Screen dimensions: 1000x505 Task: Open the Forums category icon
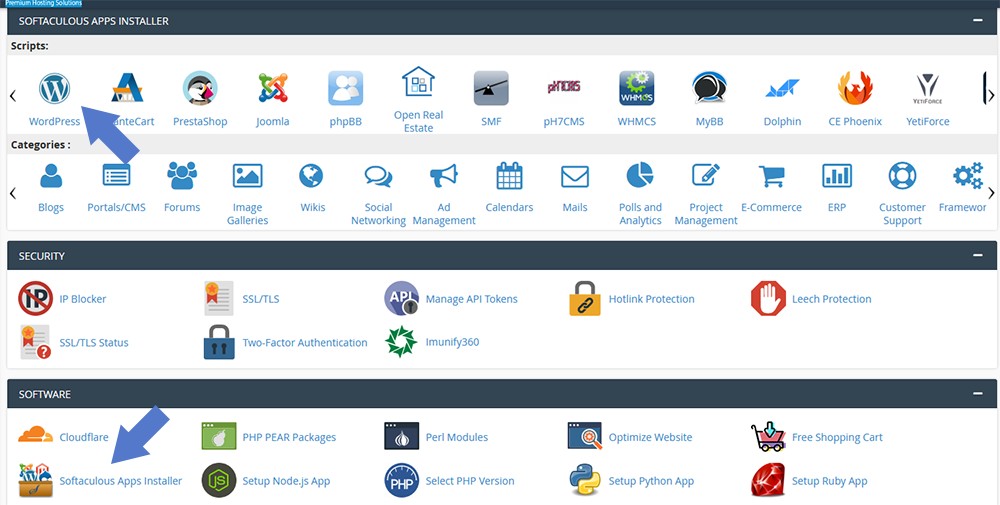(x=182, y=175)
